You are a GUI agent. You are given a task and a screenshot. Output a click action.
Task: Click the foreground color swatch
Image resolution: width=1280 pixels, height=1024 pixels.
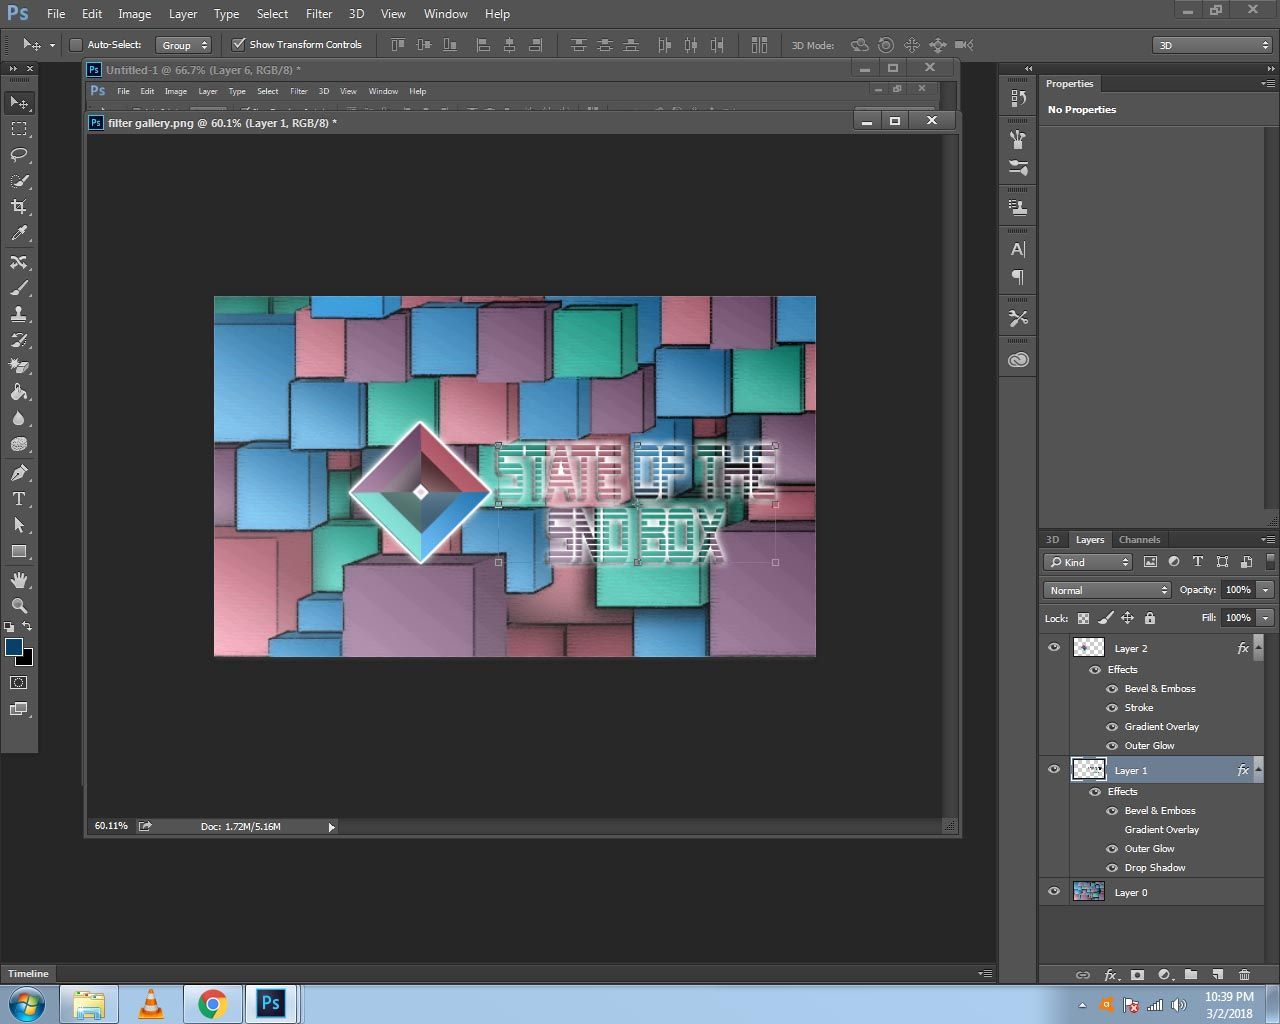14,647
